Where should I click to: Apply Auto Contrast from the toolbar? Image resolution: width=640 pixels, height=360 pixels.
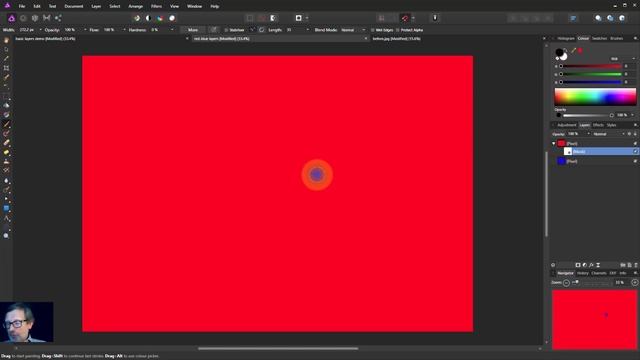(148, 18)
